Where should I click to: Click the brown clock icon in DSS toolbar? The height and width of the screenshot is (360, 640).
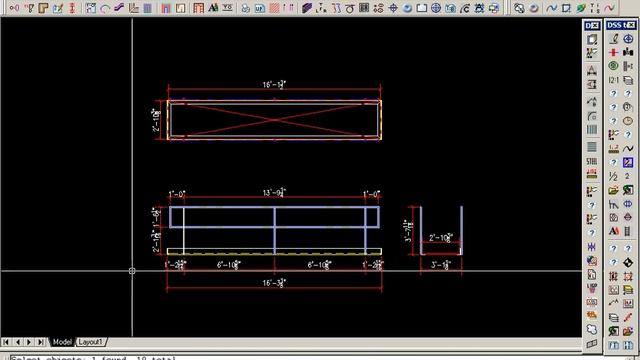tap(628, 121)
